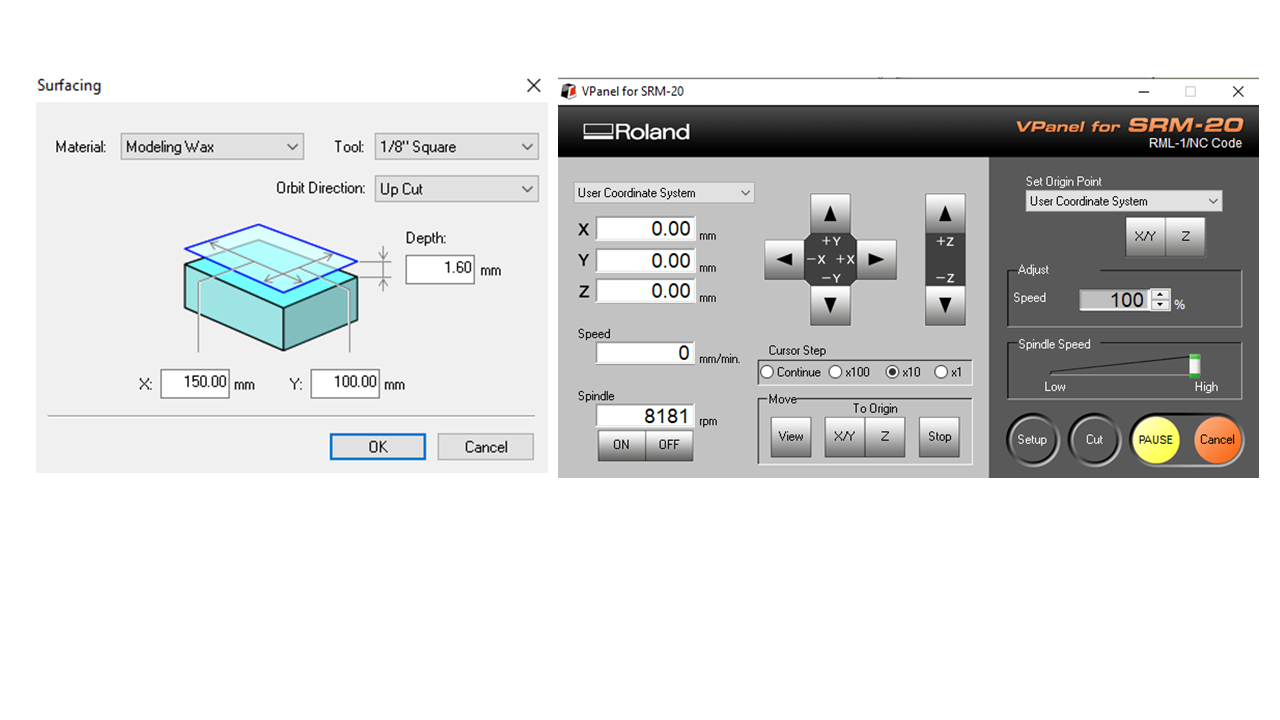This screenshot has width=1280, height=720.
Task: Select x1 cursor step
Action: [x=949, y=372]
